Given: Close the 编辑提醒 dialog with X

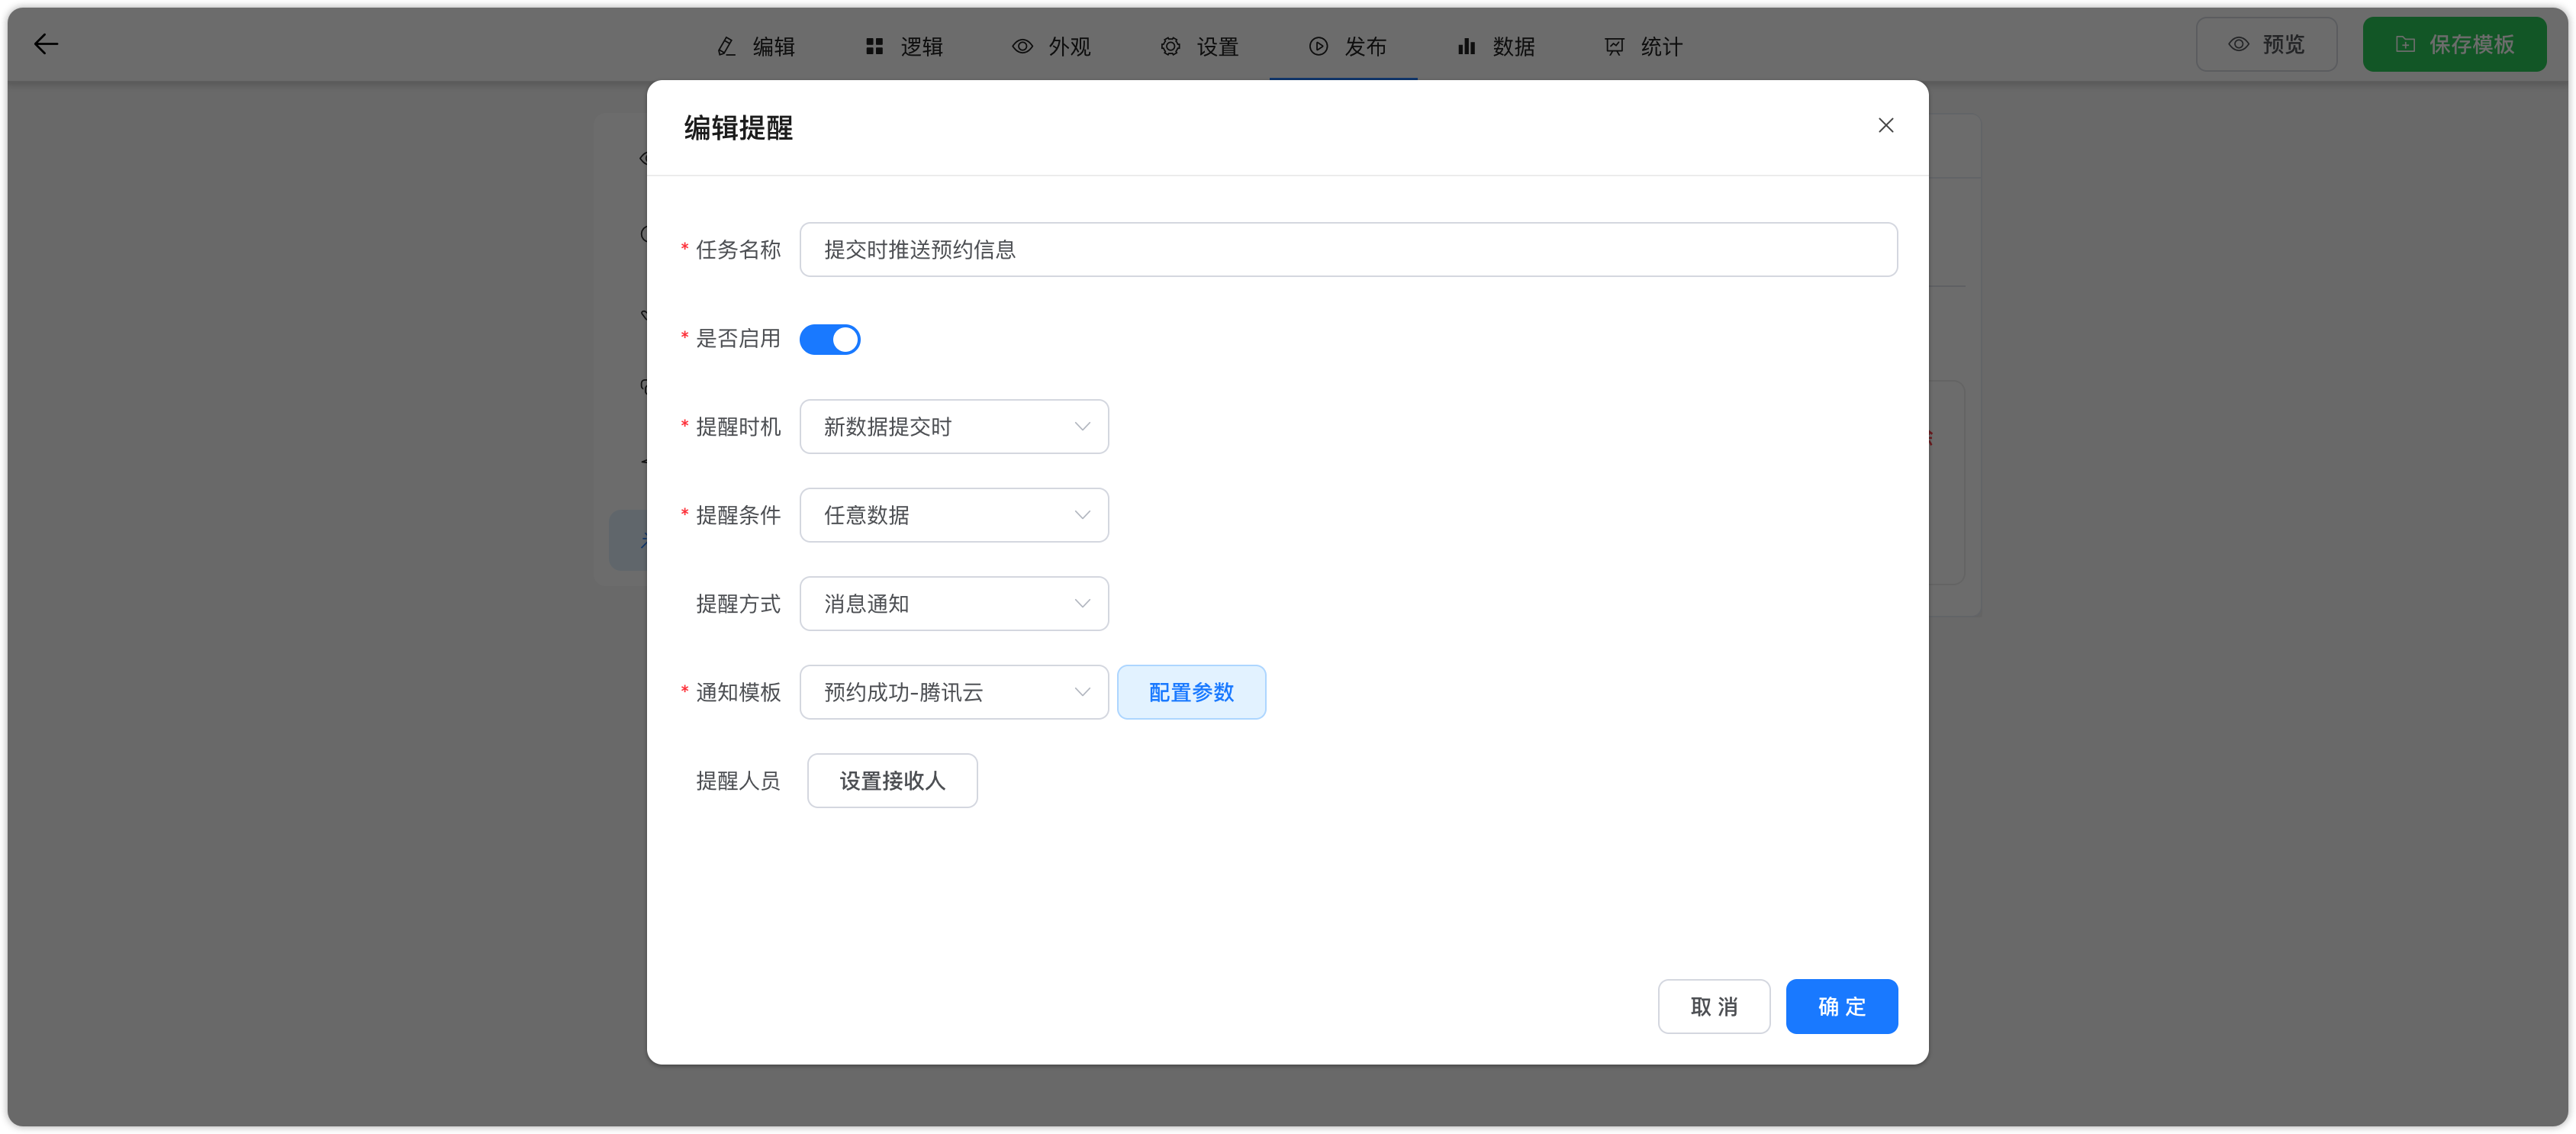Looking at the screenshot, I should 1885,125.
